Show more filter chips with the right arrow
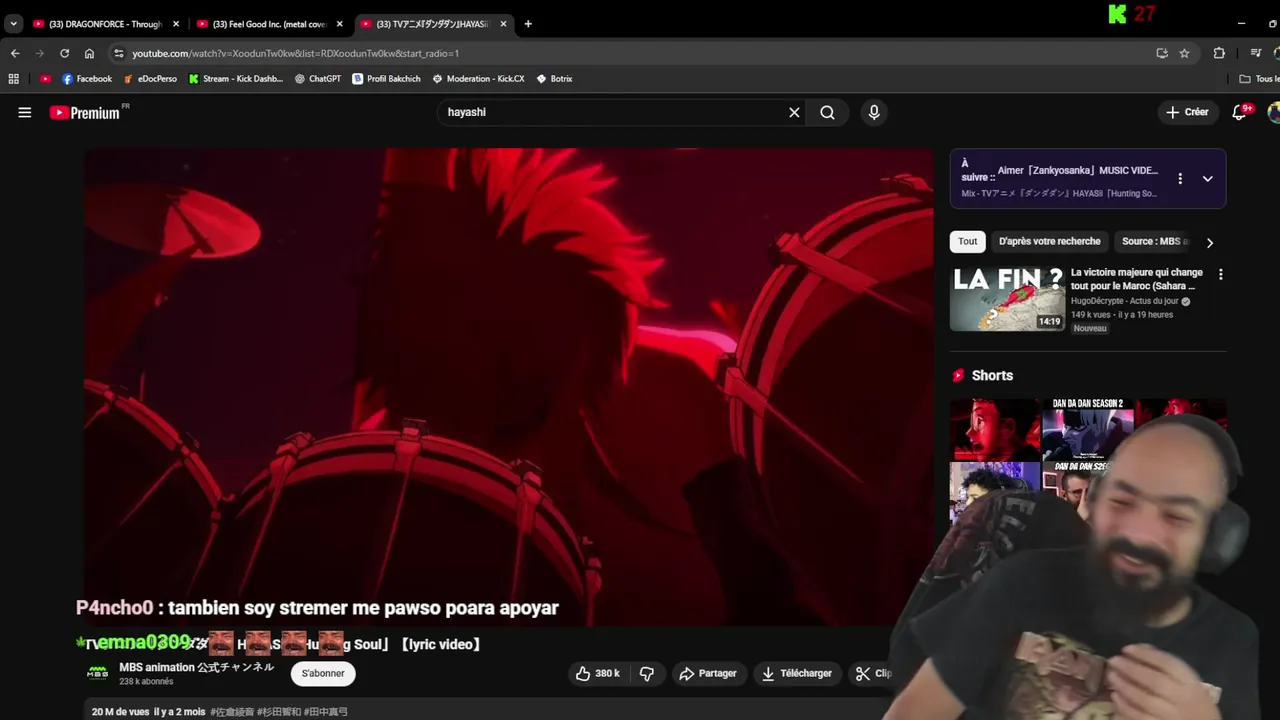1280x720 pixels. click(x=1210, y=242)
